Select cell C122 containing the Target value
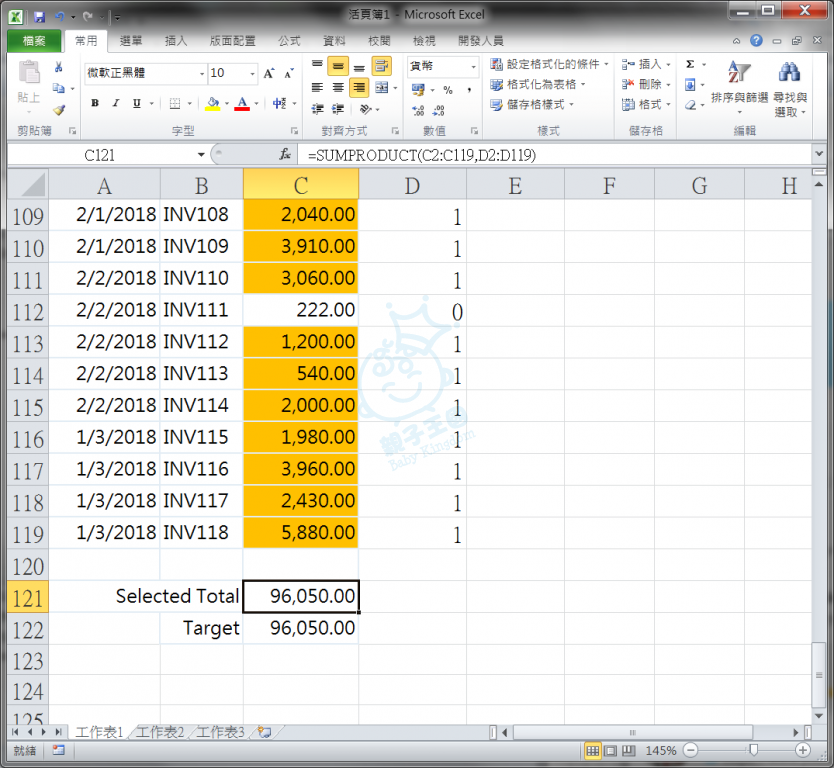 300,628
